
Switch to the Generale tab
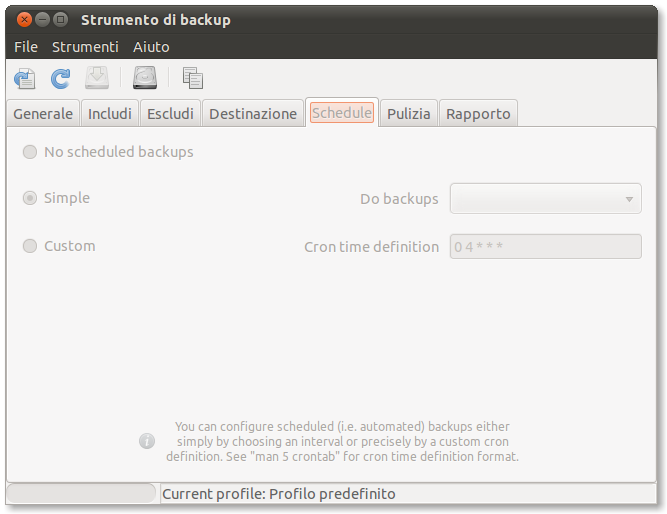(x=43, y=114)
